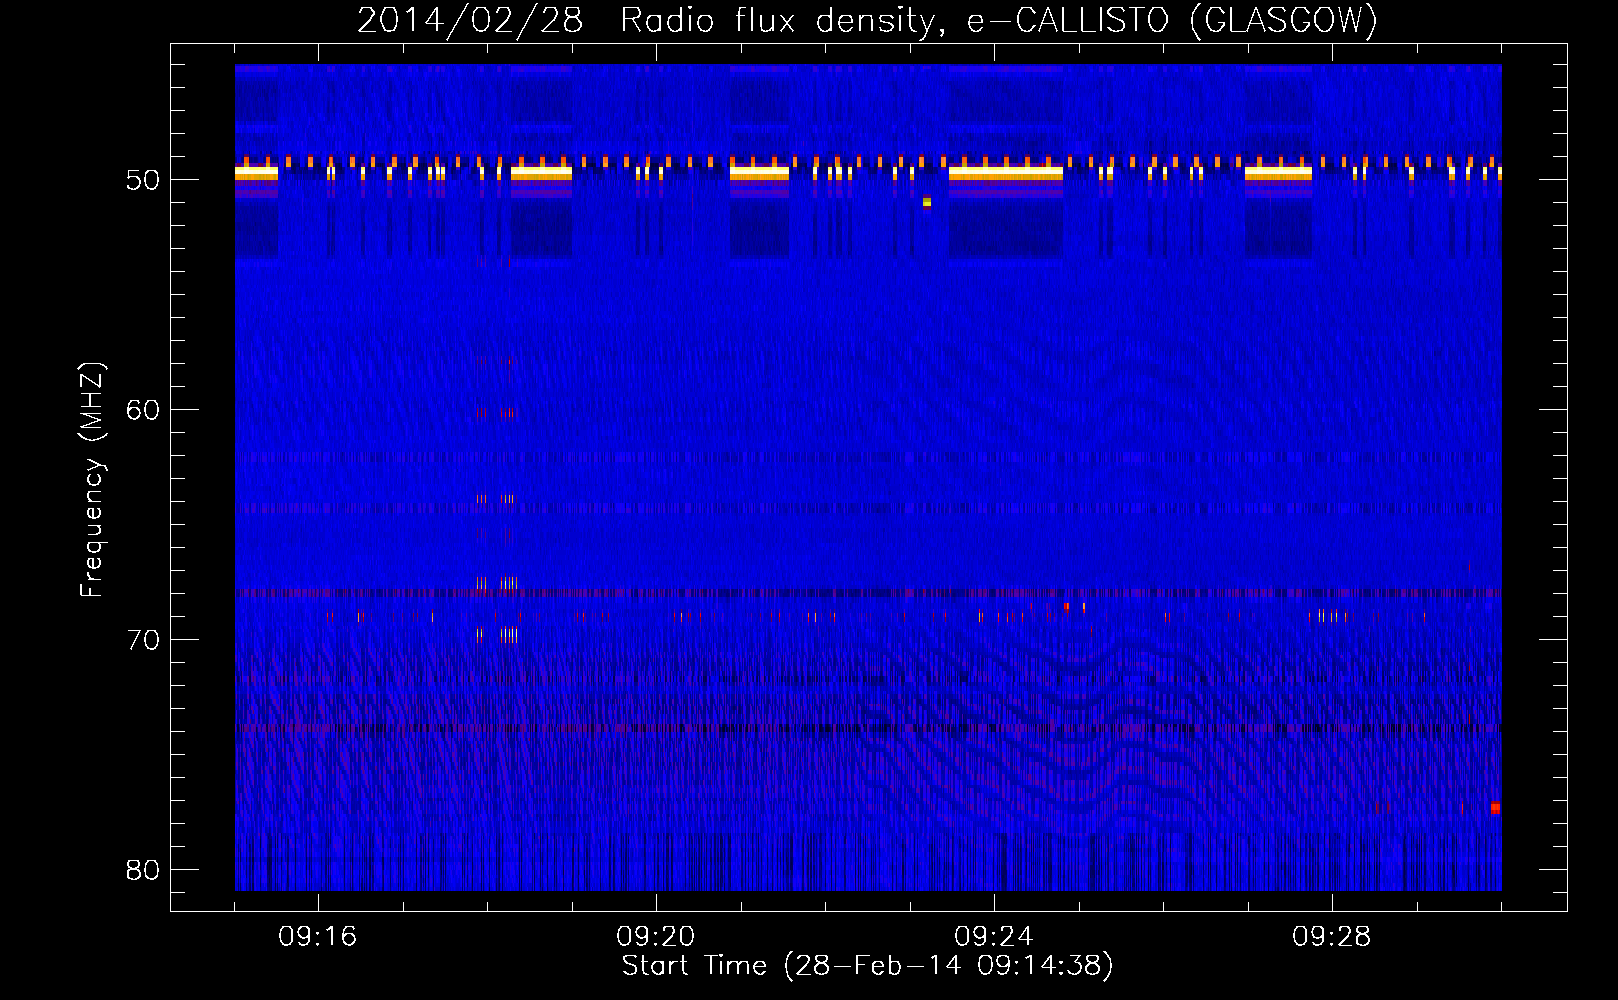Click the 60 frequency tick label
Image resolution: width=1618 pixels, height=1000 pixels.
[143, 410]
